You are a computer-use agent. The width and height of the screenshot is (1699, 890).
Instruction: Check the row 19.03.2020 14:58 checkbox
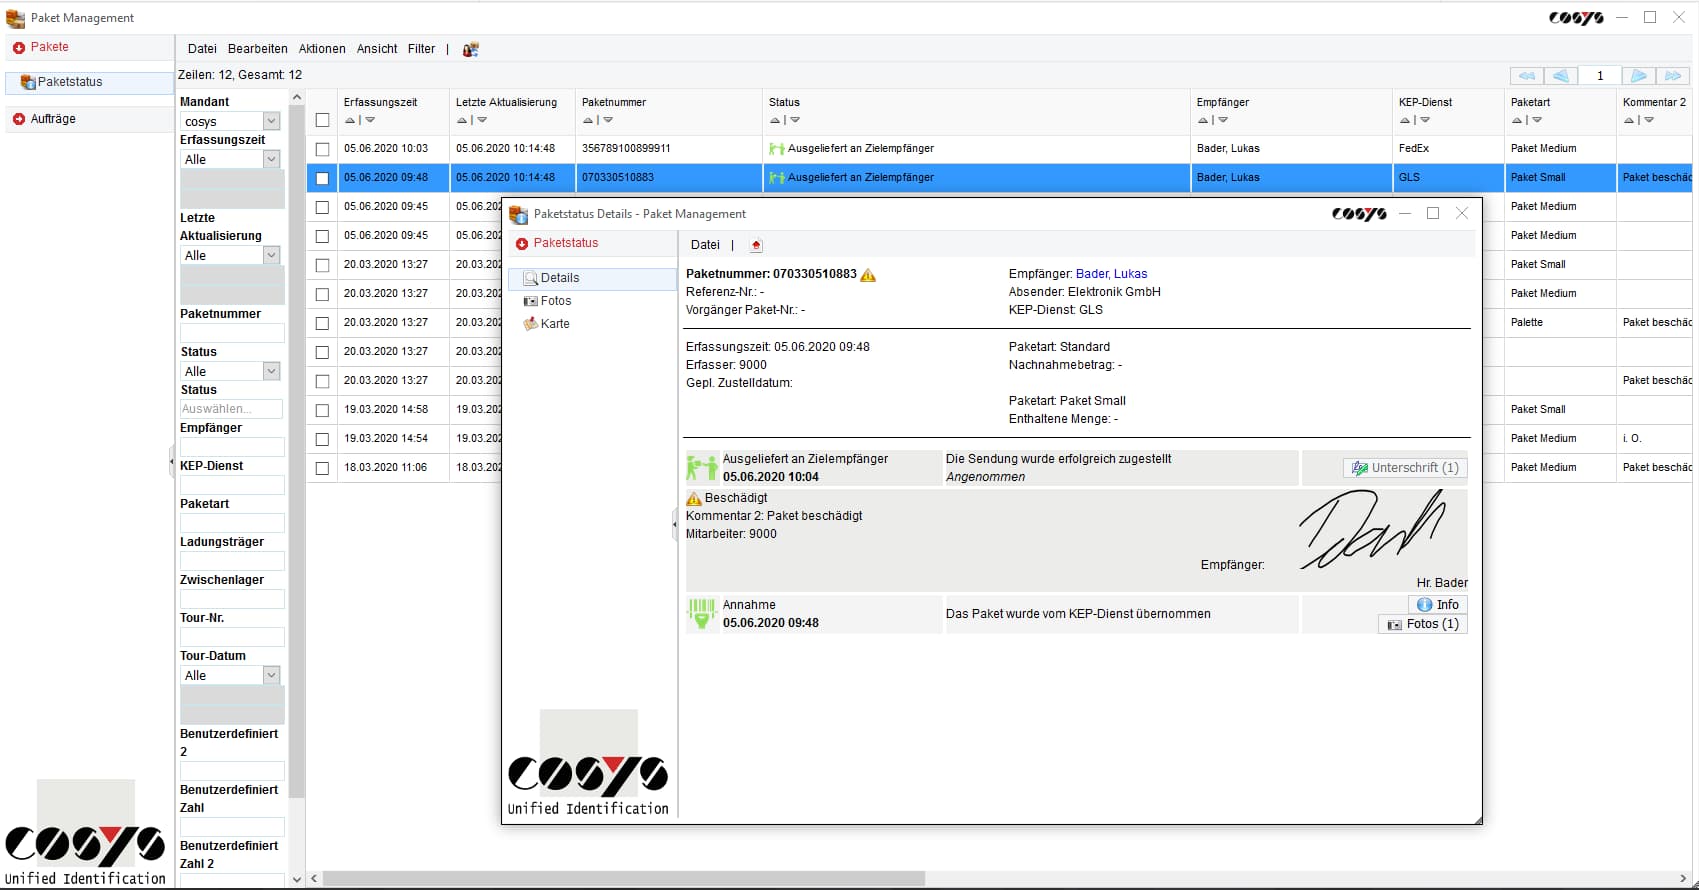pos(322,410)
